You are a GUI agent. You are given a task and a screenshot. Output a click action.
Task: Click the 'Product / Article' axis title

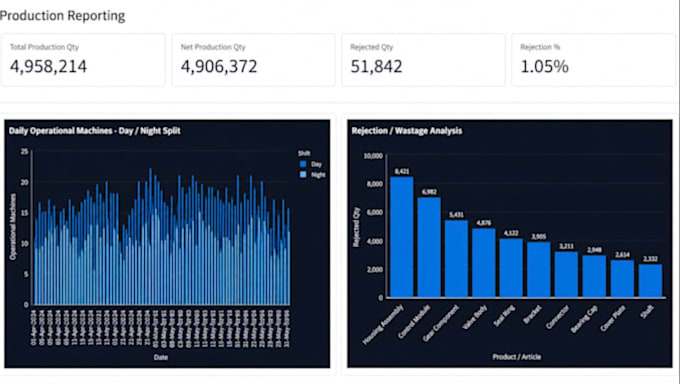[x=517, y=357]
